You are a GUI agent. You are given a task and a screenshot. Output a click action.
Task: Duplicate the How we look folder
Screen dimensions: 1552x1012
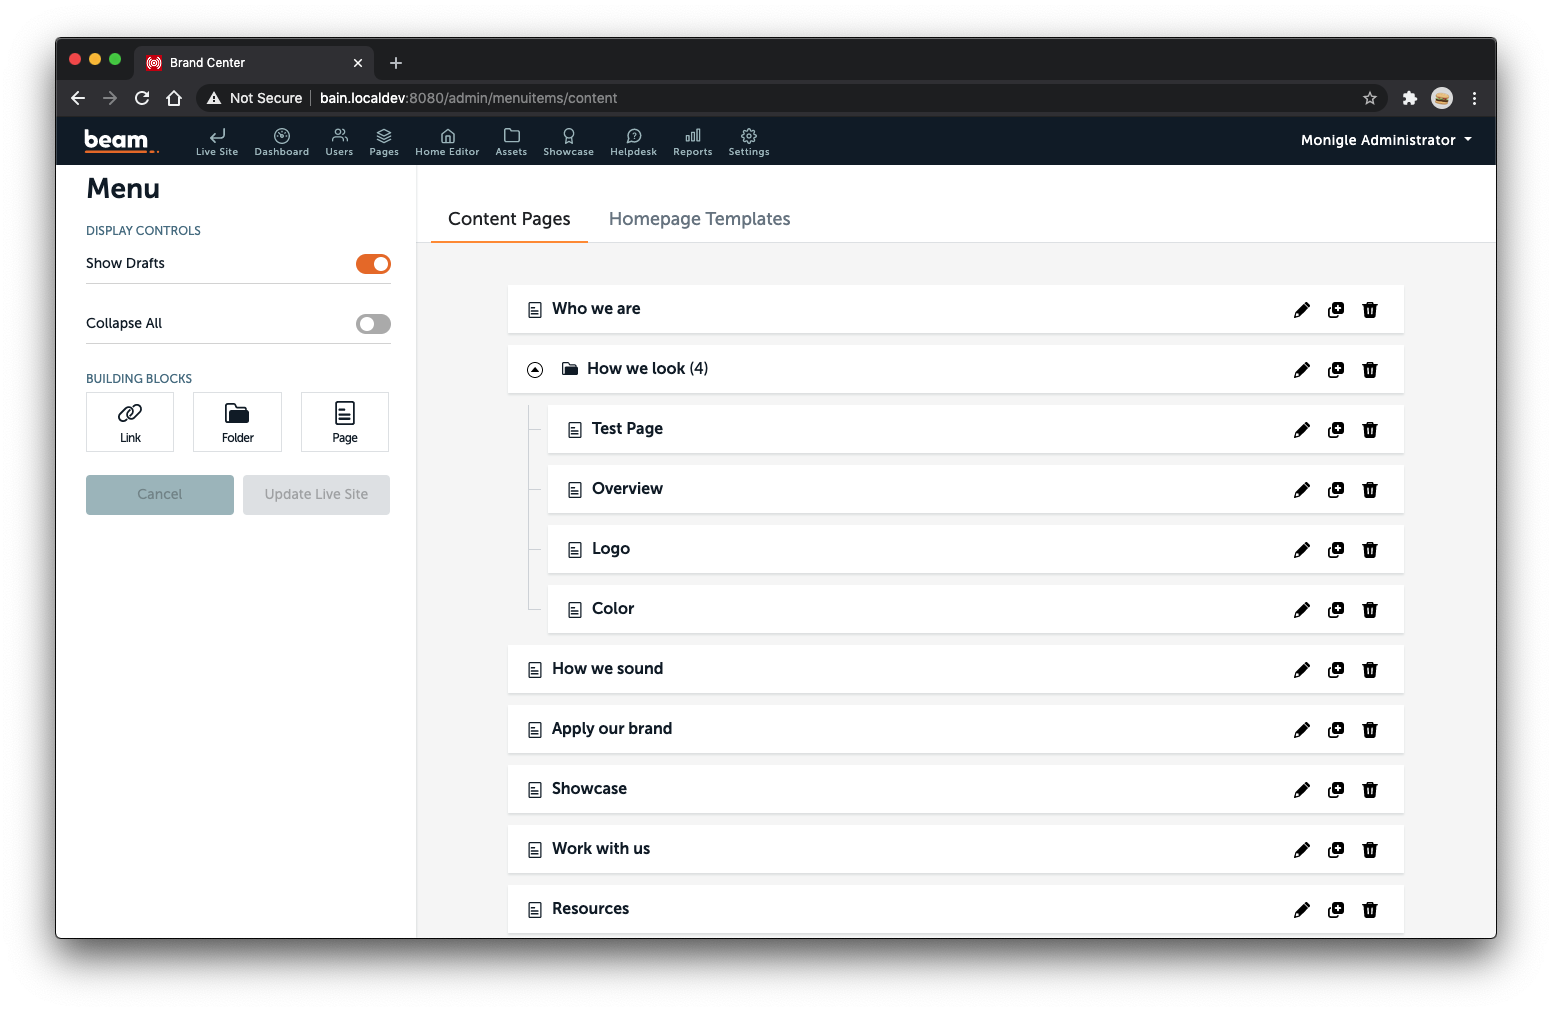[1336, 370]
